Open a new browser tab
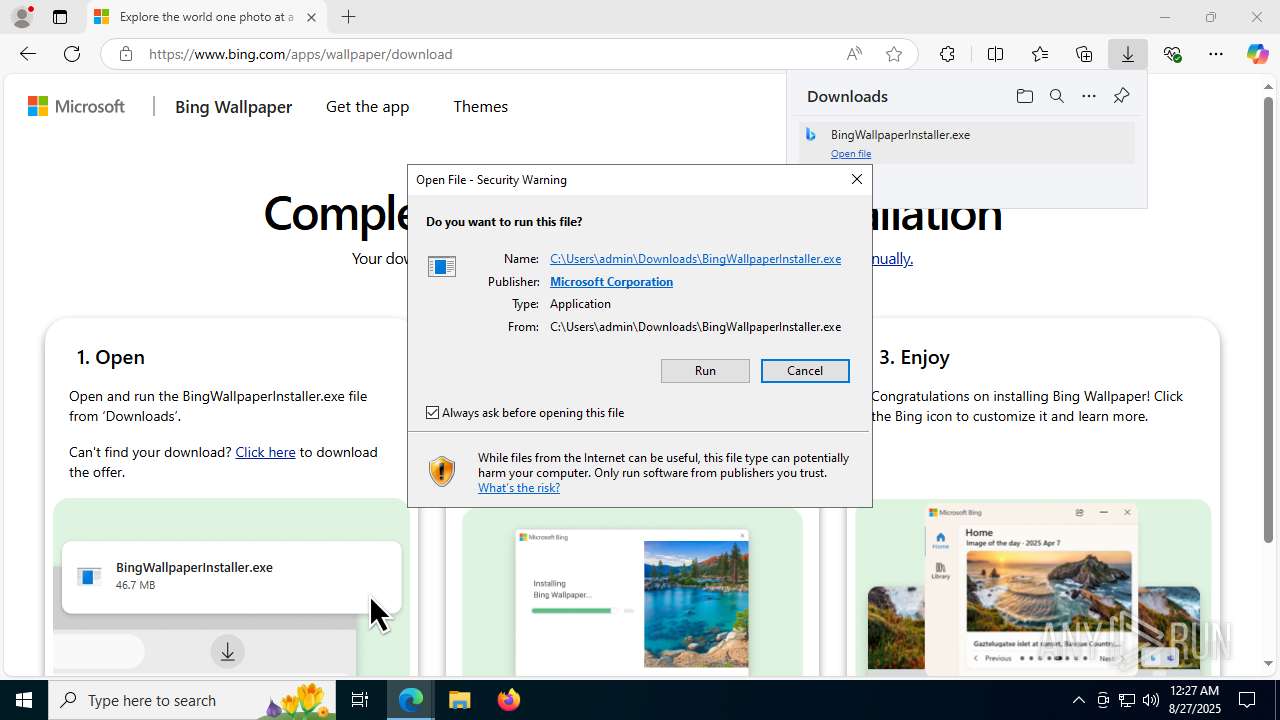This screenshot has height=720, width=1280. tap(348, 17)
